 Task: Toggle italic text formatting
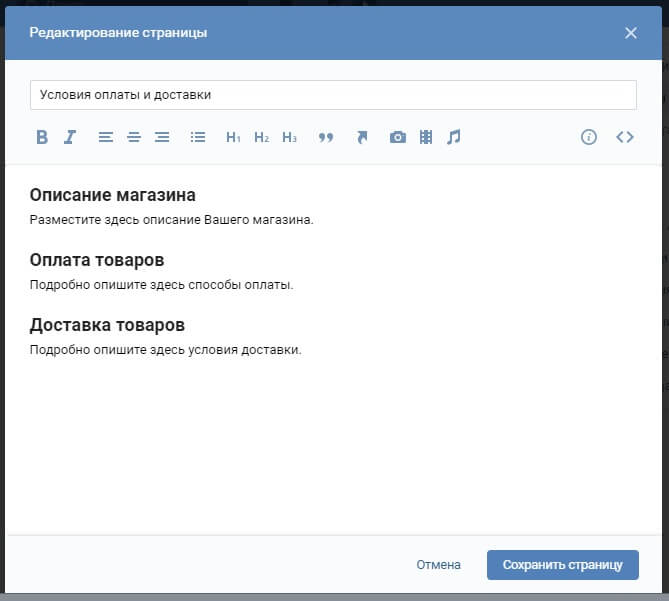(70, 138)
